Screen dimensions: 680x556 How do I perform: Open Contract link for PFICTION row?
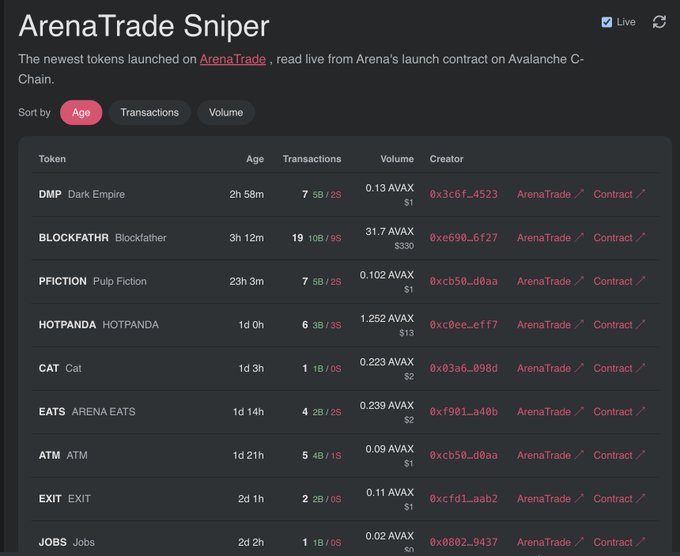pos(619,281)
